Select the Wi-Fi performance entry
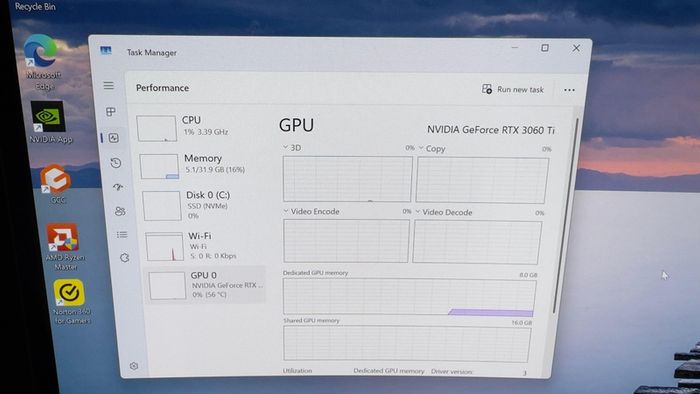700x394 pixels. [205, 245]
